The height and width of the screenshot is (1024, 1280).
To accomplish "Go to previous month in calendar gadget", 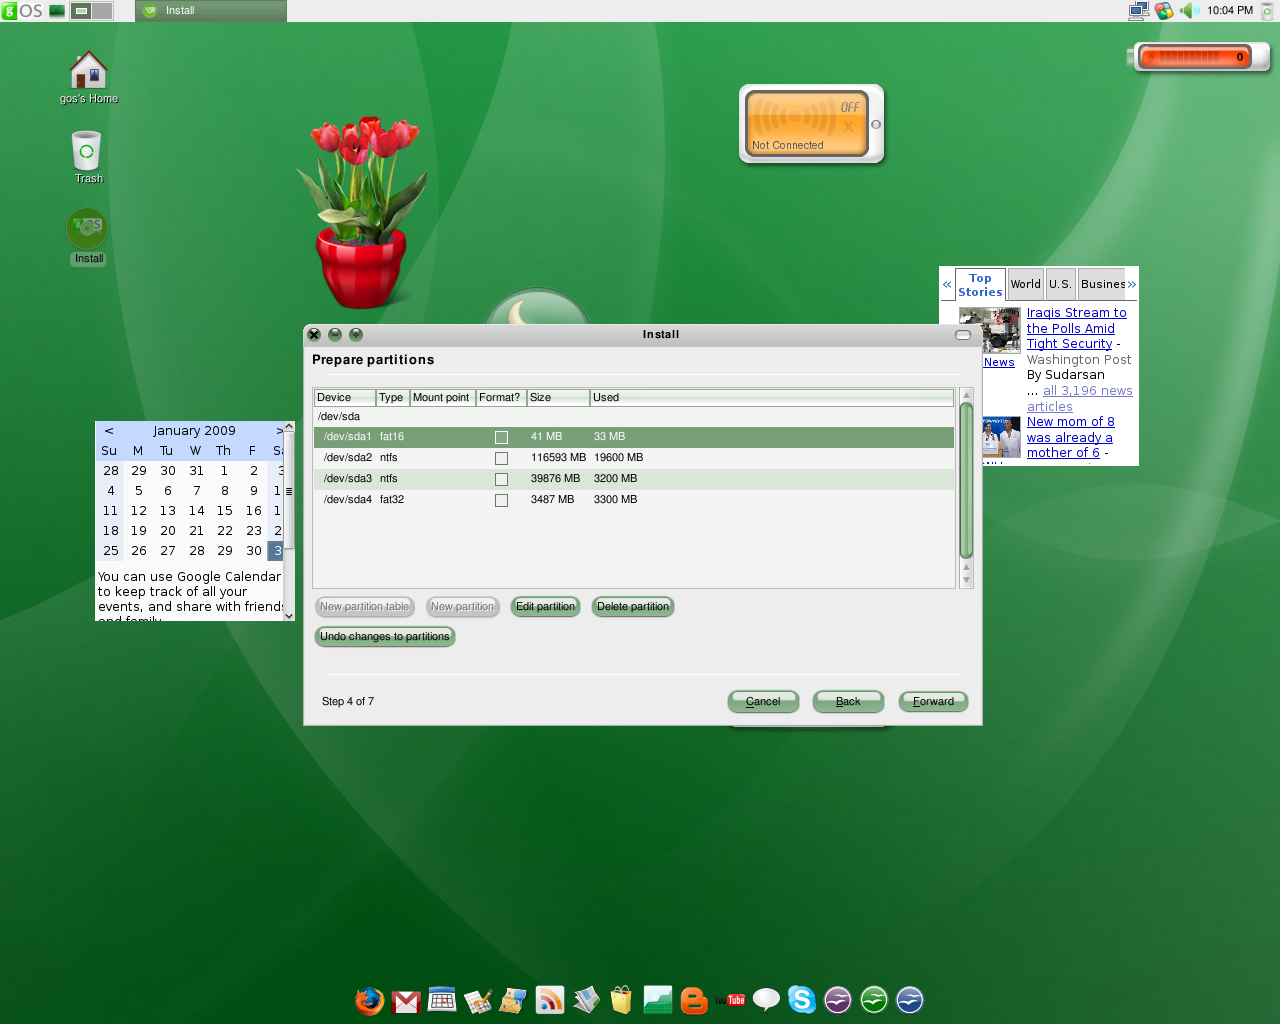I will pos(109,431).
